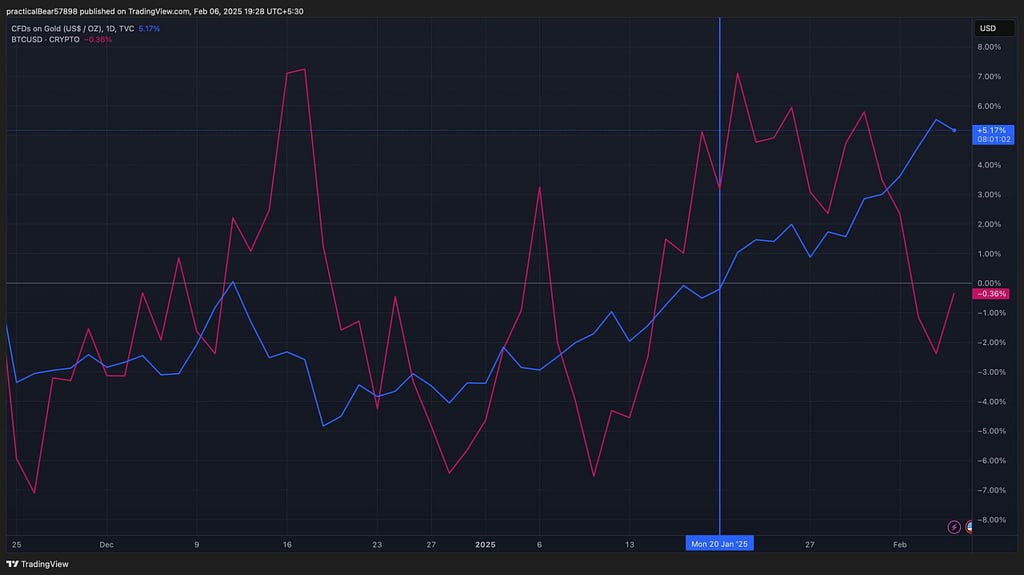Click the TradingView logo in the footer
1024x575 pixels.
pos(37,564)
